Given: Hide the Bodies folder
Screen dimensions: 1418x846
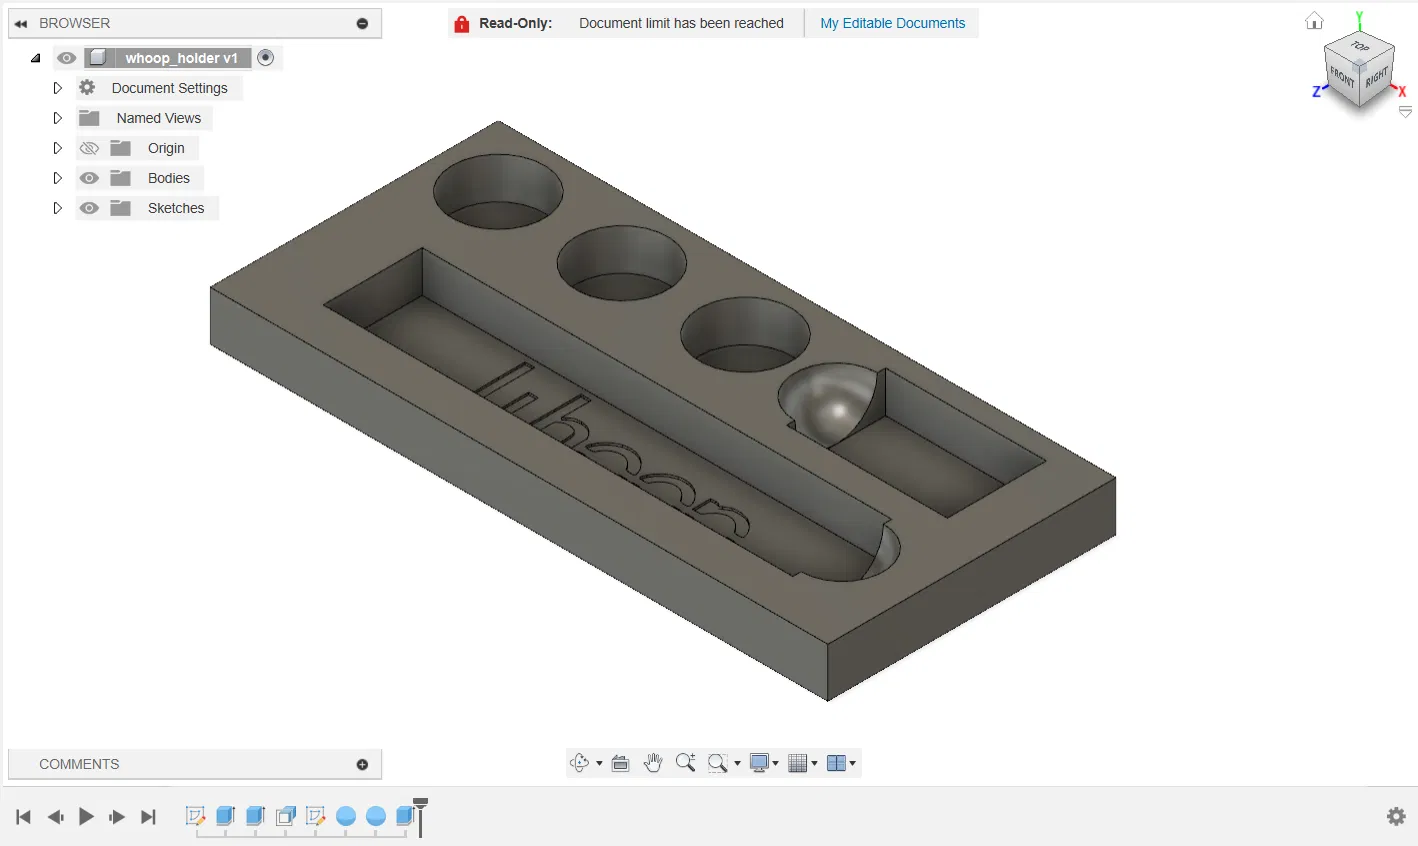Looking at the screenshot, I should [89, 178].
